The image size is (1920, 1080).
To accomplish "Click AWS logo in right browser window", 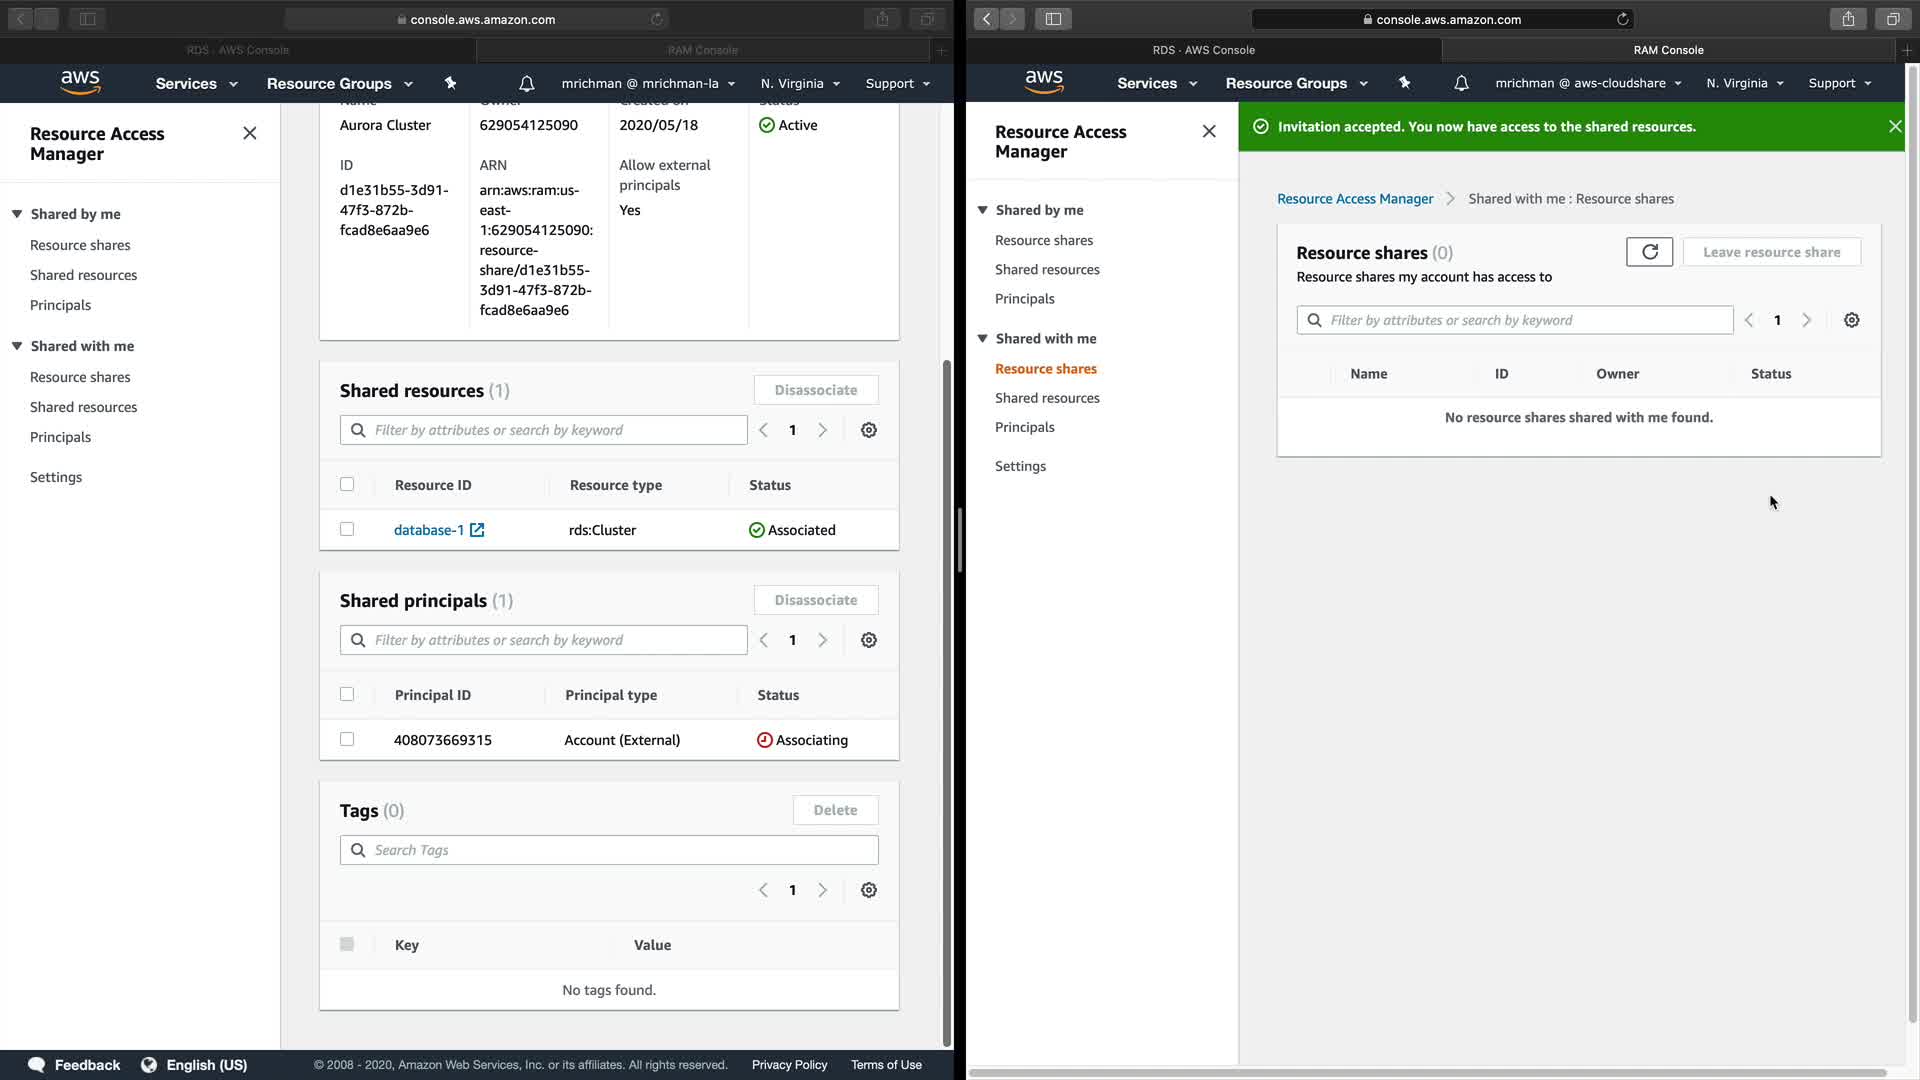I will [1043, 82].
